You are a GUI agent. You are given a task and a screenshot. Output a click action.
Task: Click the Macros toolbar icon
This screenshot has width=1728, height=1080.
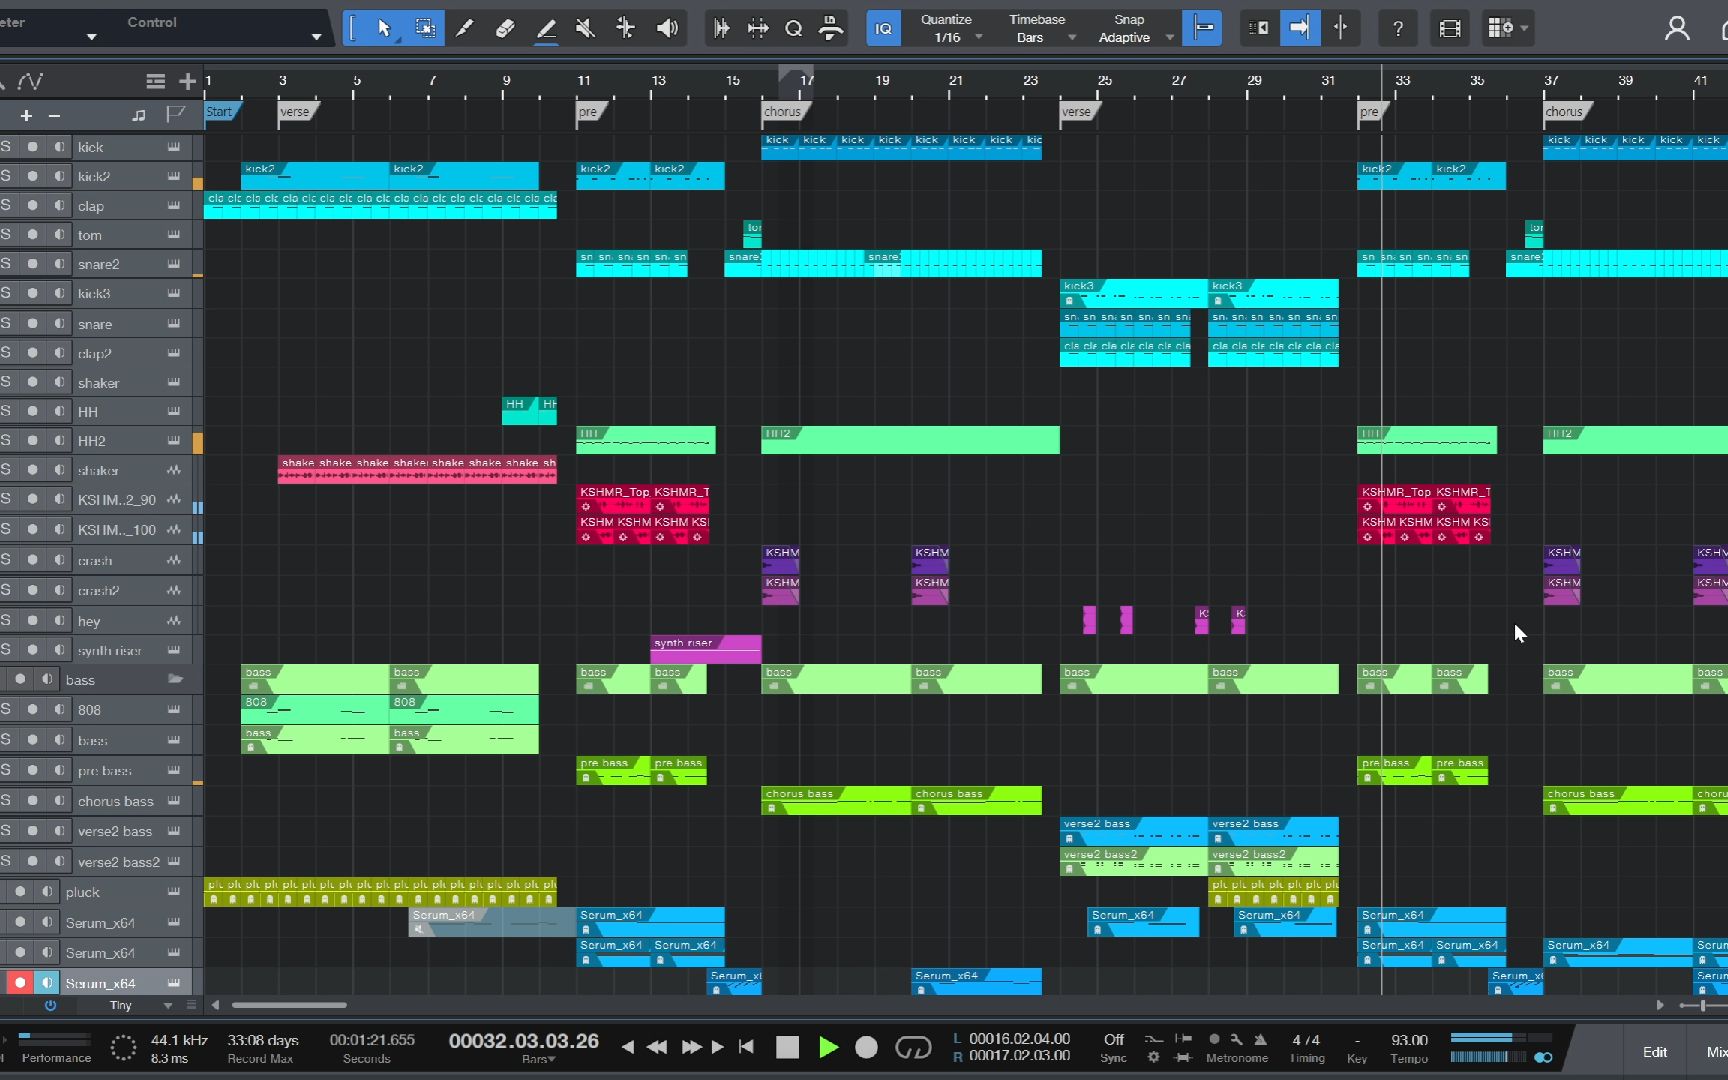[x=831, y=28]
